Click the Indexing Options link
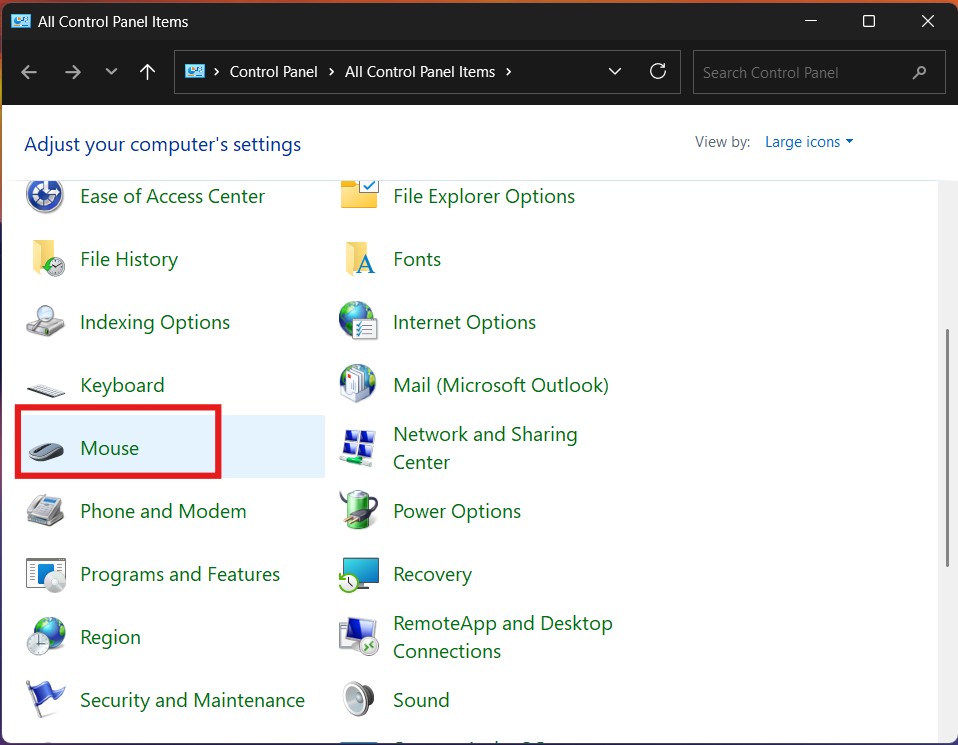Image resolution: width=958 pixels, height=745 pixels. (155, 322)
